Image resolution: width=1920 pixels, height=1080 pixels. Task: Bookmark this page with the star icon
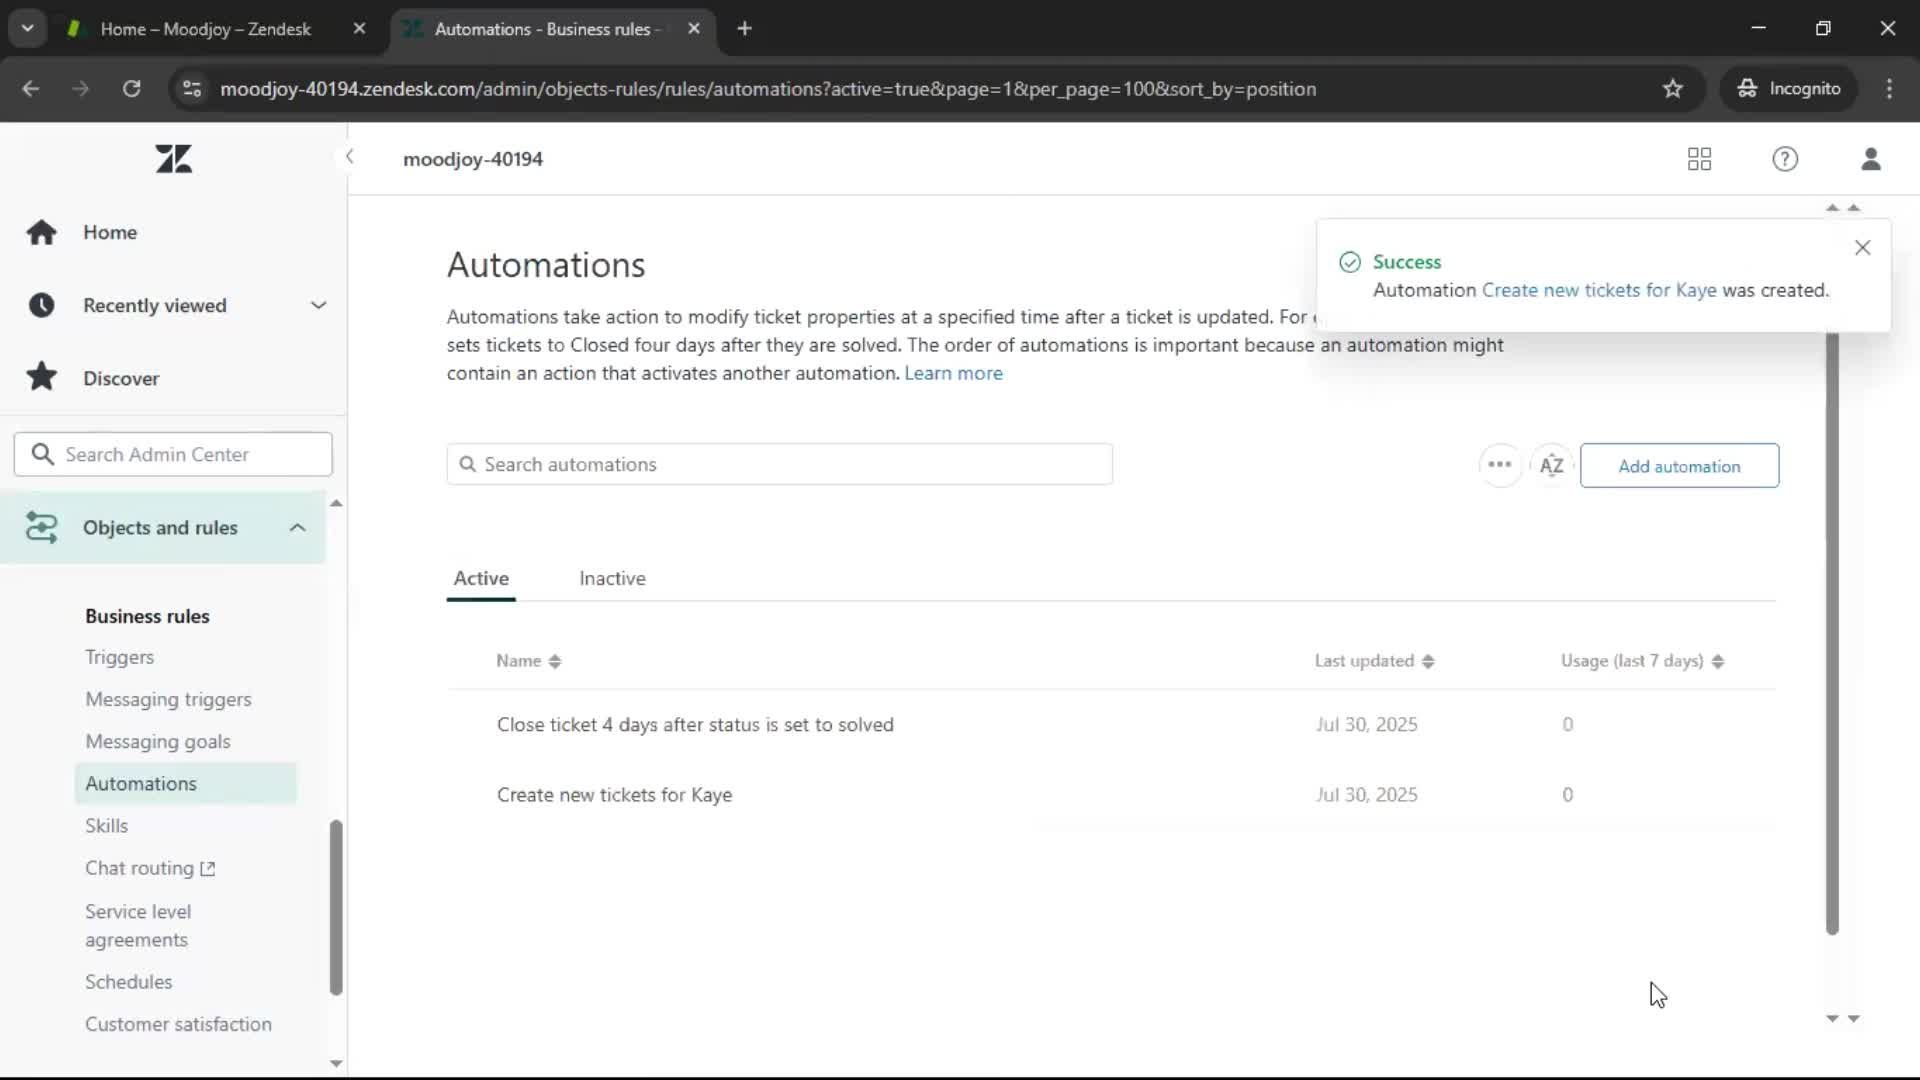coord(1672,88)
